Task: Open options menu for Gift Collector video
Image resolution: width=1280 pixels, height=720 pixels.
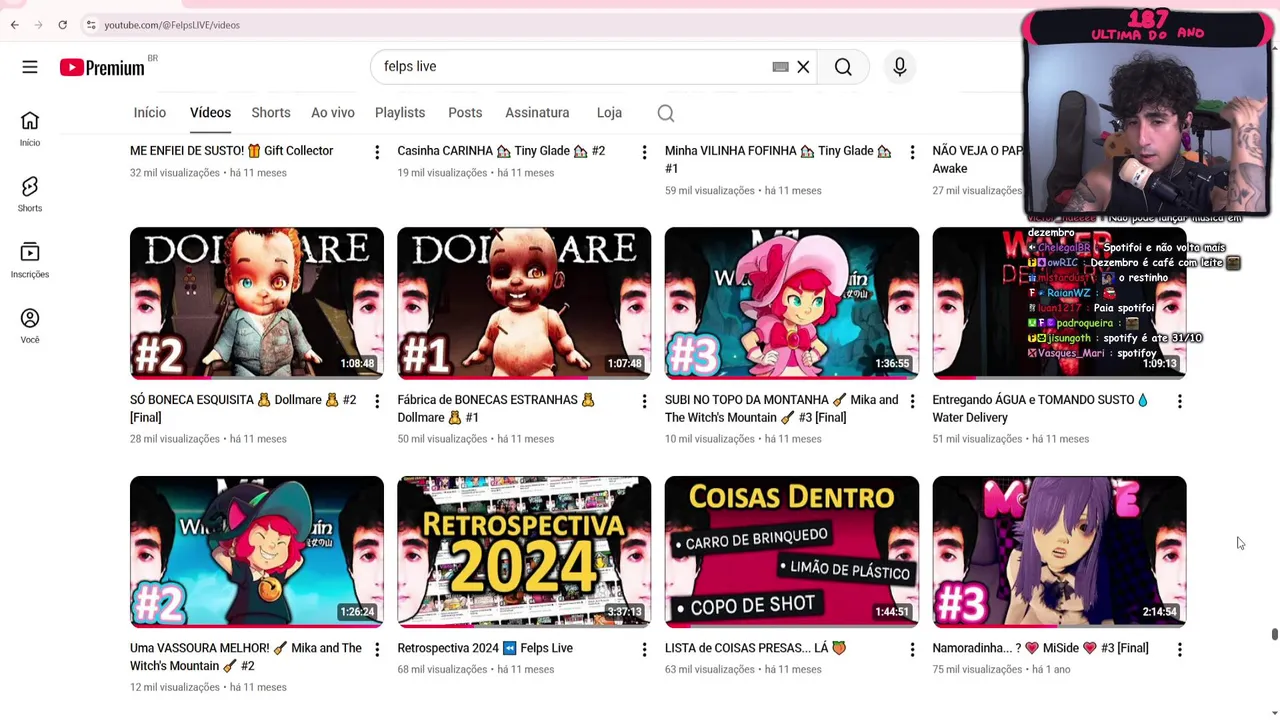Action: [377, 152]
